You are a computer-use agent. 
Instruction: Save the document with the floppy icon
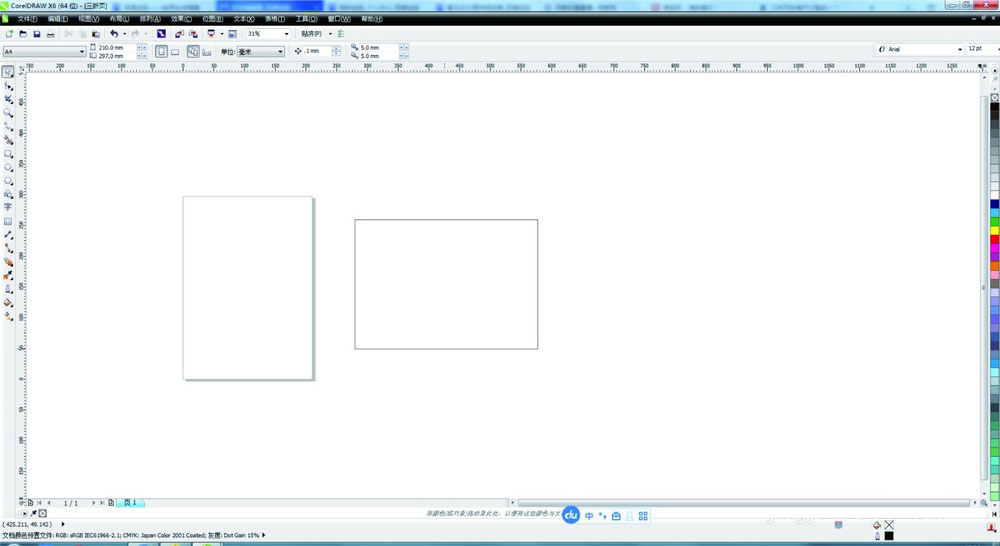click(x=36, y=34)
